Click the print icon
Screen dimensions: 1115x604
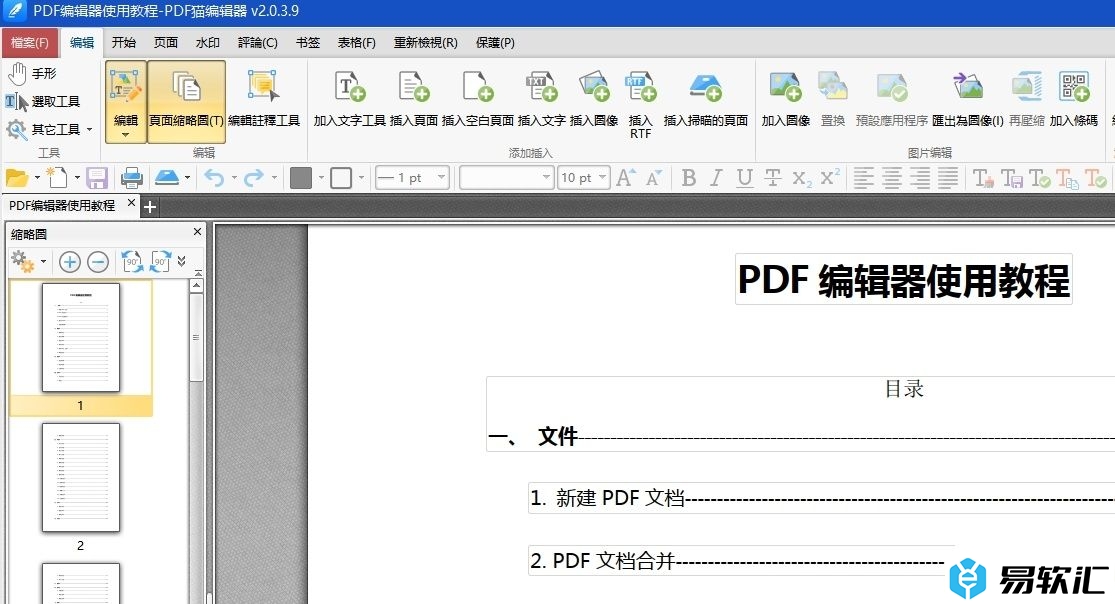(132, 177)
